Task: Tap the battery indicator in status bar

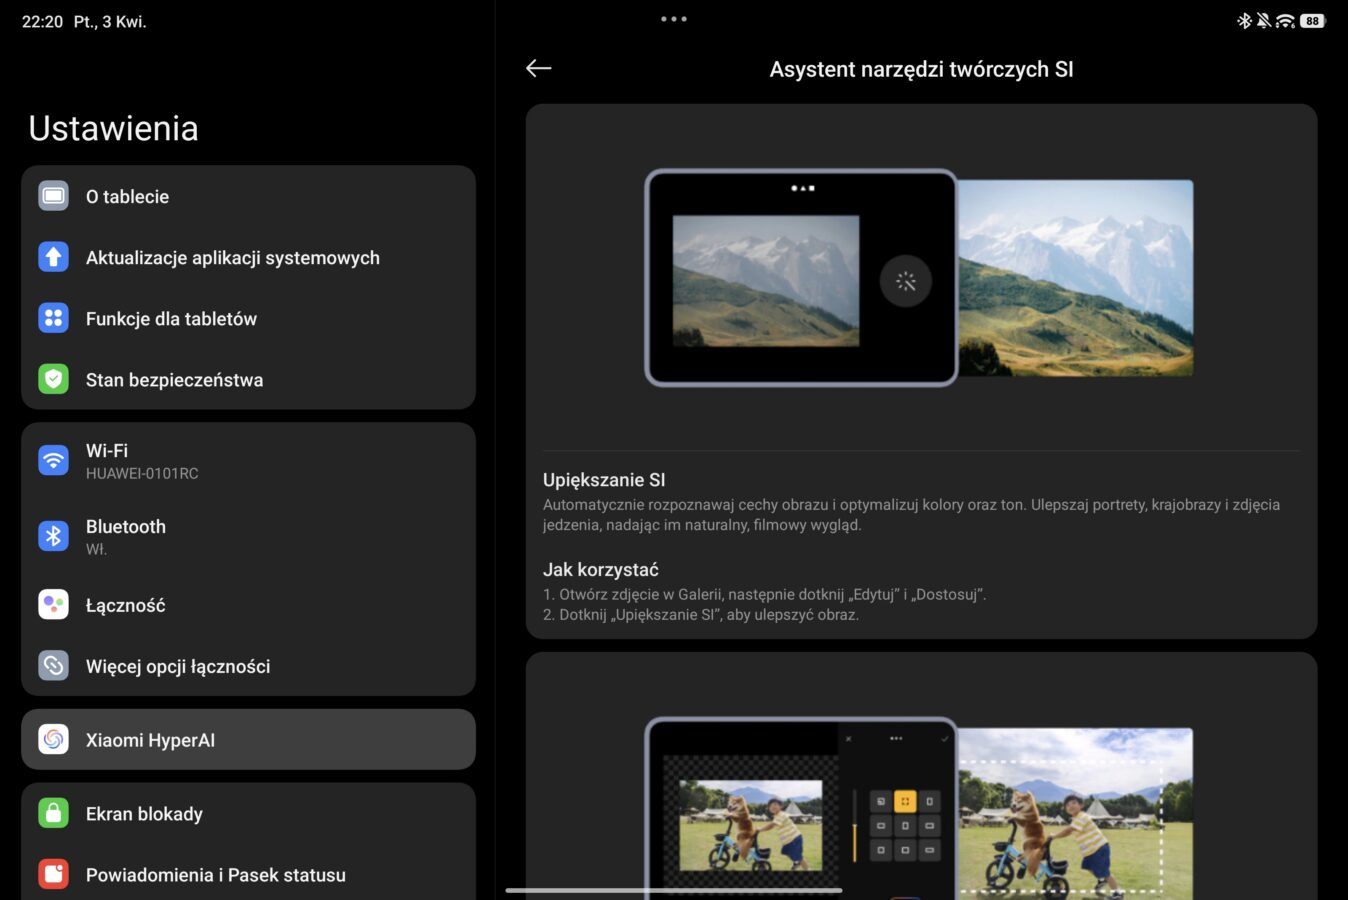Action: click(x=1312, y=21)
